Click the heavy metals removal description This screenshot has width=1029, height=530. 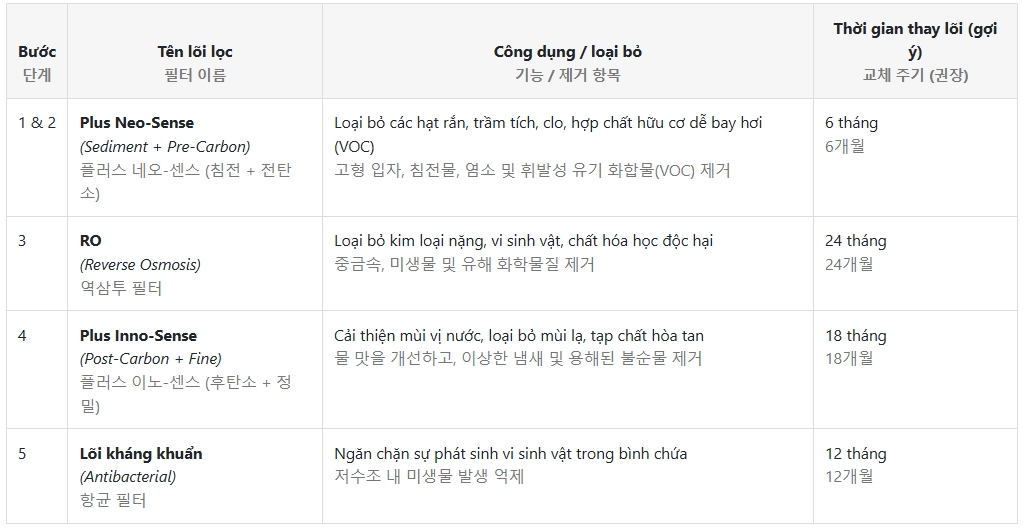523,241
